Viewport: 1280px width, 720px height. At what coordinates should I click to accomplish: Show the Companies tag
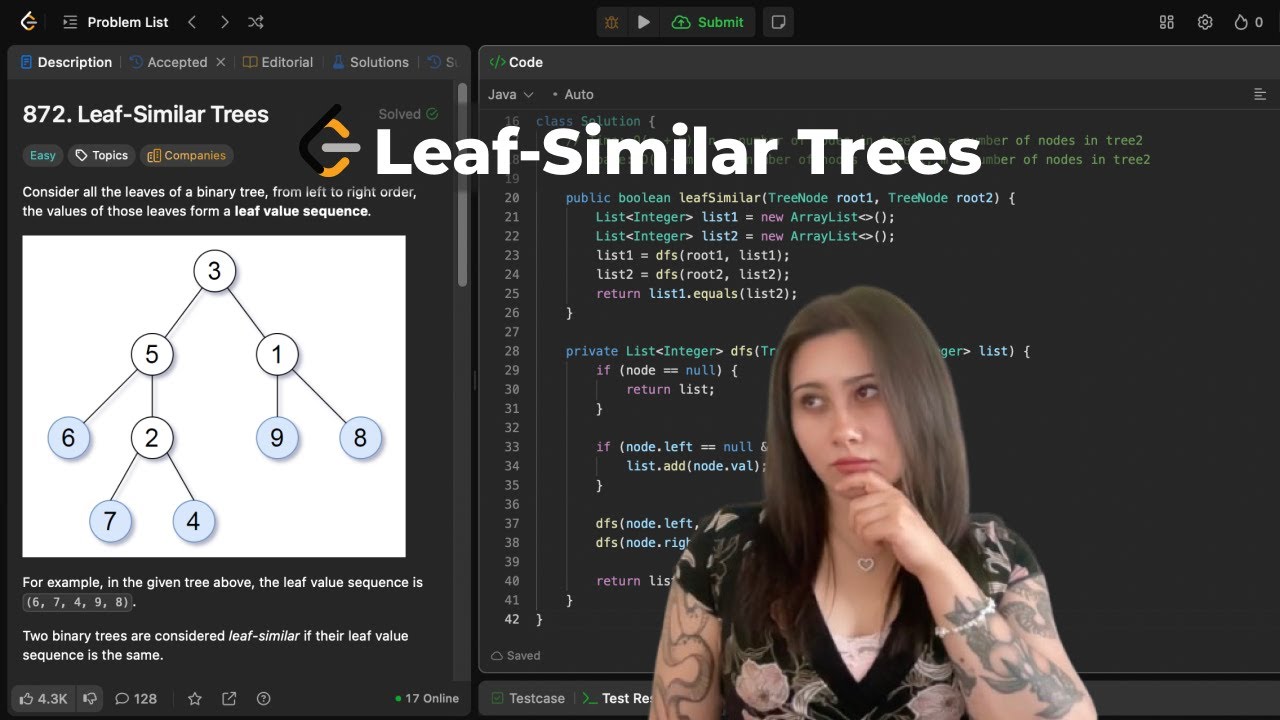[x=186, y=155]
